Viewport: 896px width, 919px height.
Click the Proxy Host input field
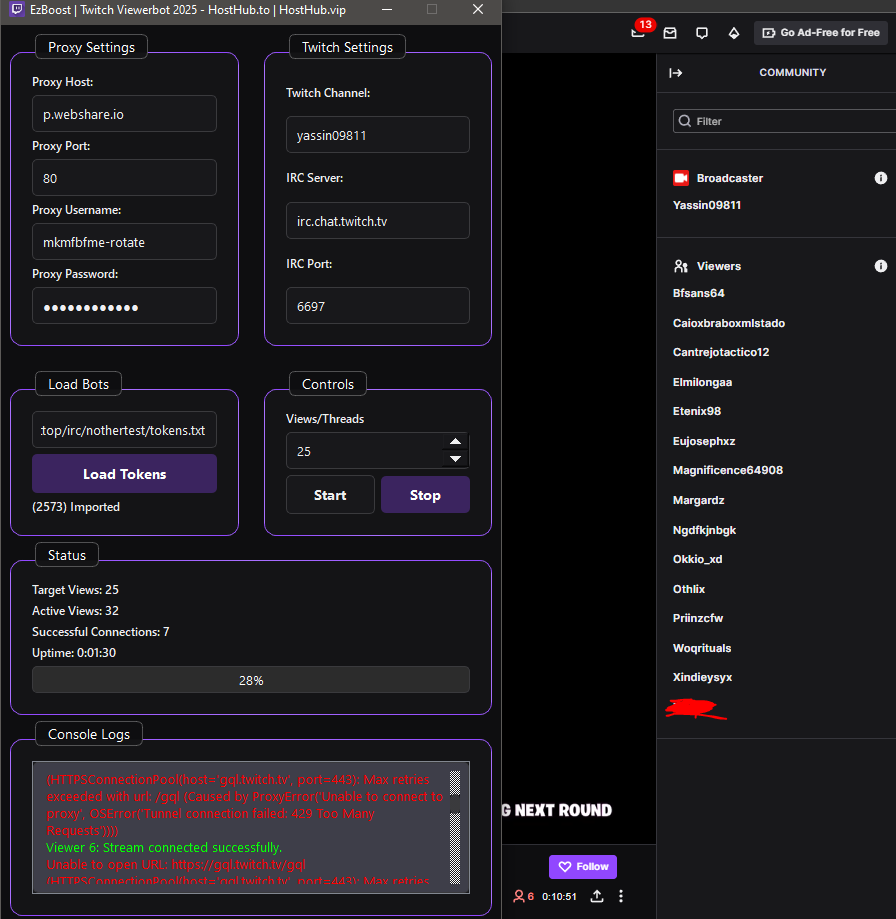tap(124, 114)
